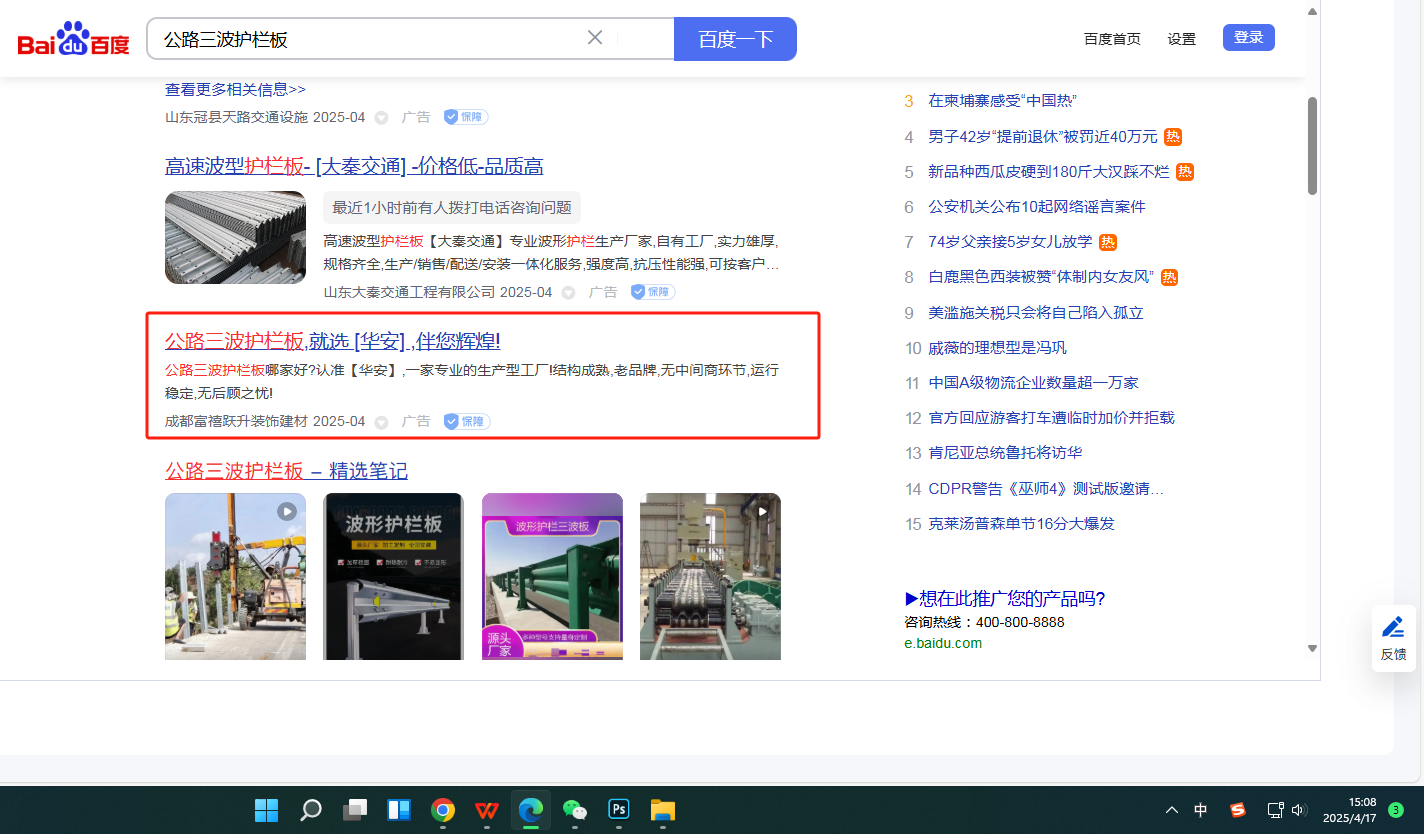Open the 高速波型护栏板 [大秦交通] result title

(354, 166)
